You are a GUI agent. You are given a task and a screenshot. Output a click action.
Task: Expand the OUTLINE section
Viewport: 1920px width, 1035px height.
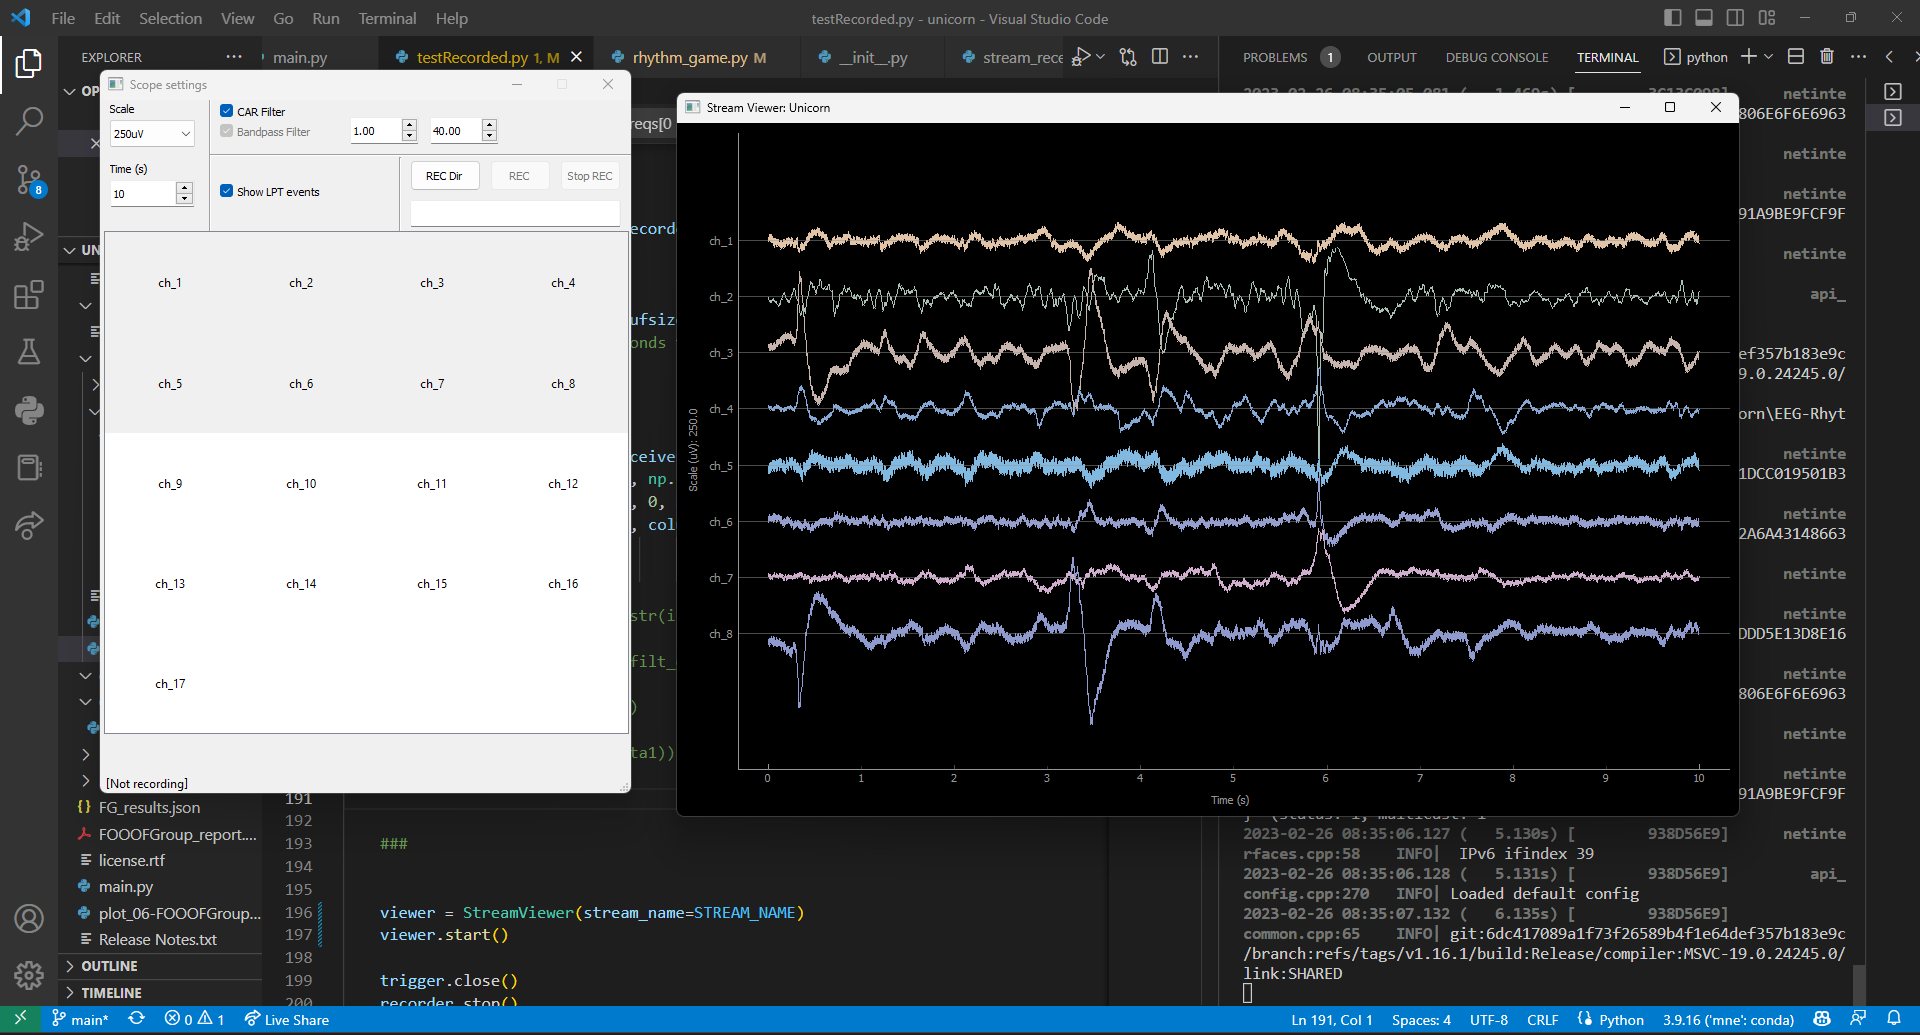click(x=109, y=966)
